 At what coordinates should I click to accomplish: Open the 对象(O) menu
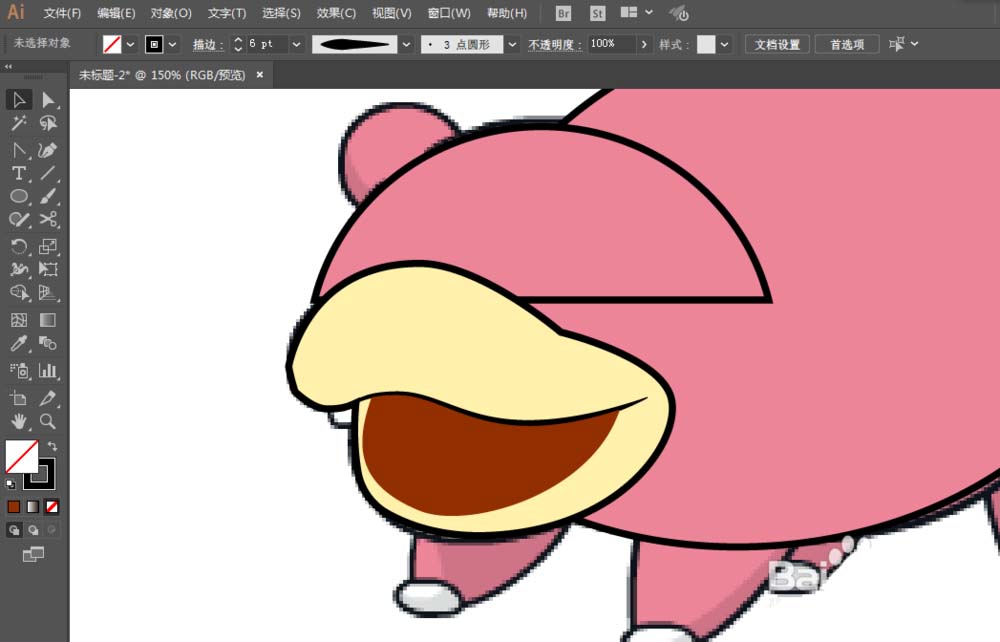coord(171,13)
